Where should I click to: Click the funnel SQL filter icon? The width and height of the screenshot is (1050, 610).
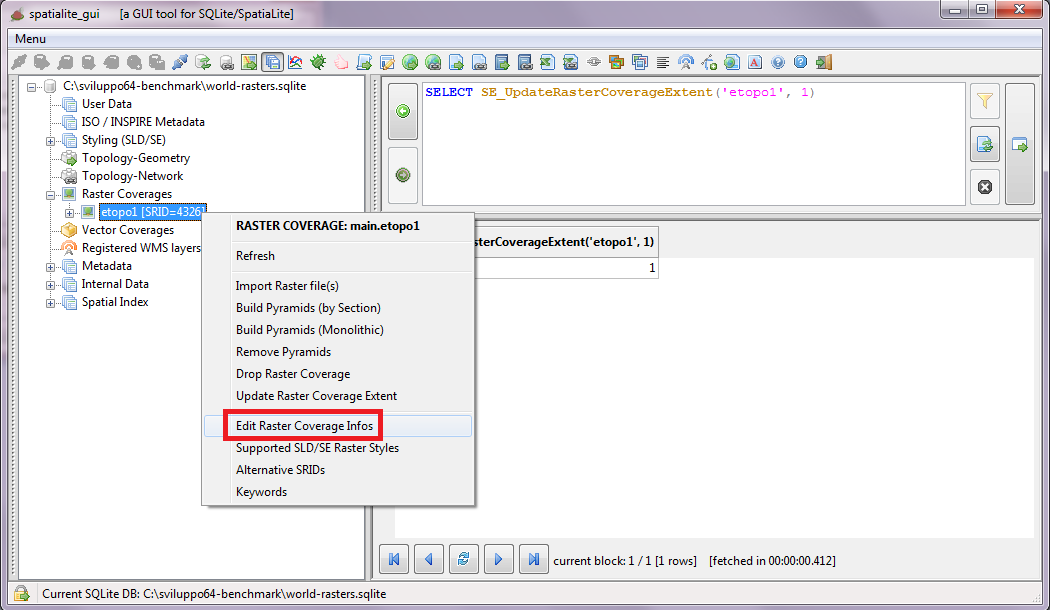[984, 101]
